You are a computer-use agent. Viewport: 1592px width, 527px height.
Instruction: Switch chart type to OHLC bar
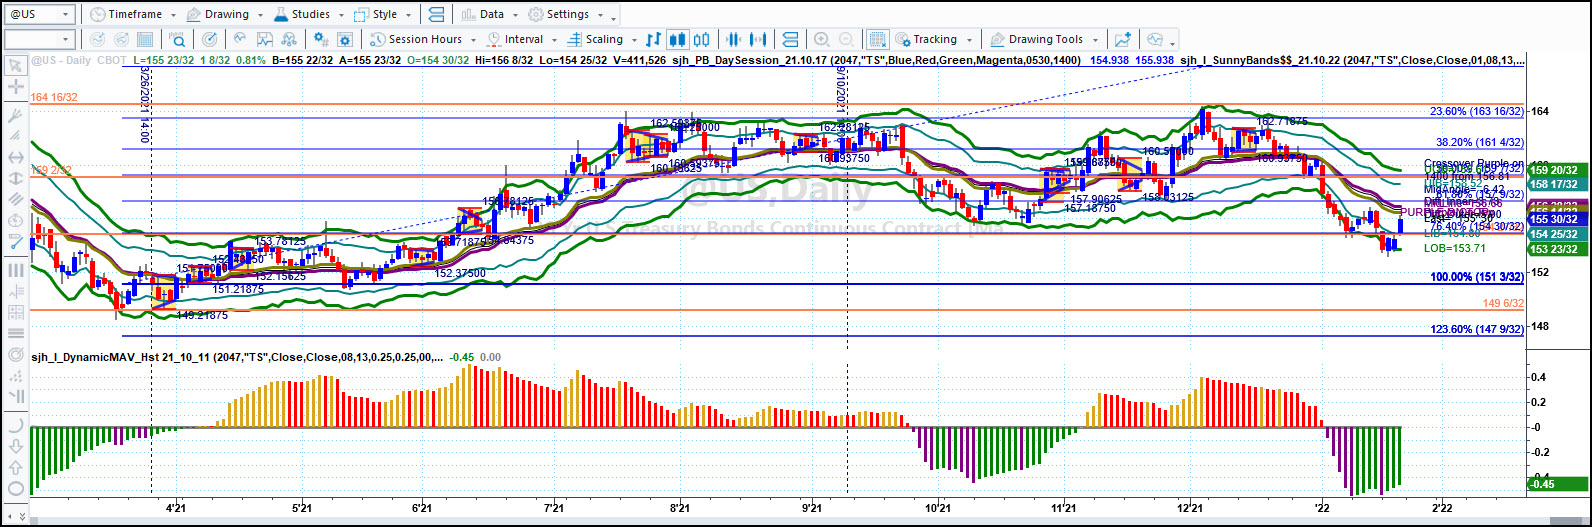[653, 40]
